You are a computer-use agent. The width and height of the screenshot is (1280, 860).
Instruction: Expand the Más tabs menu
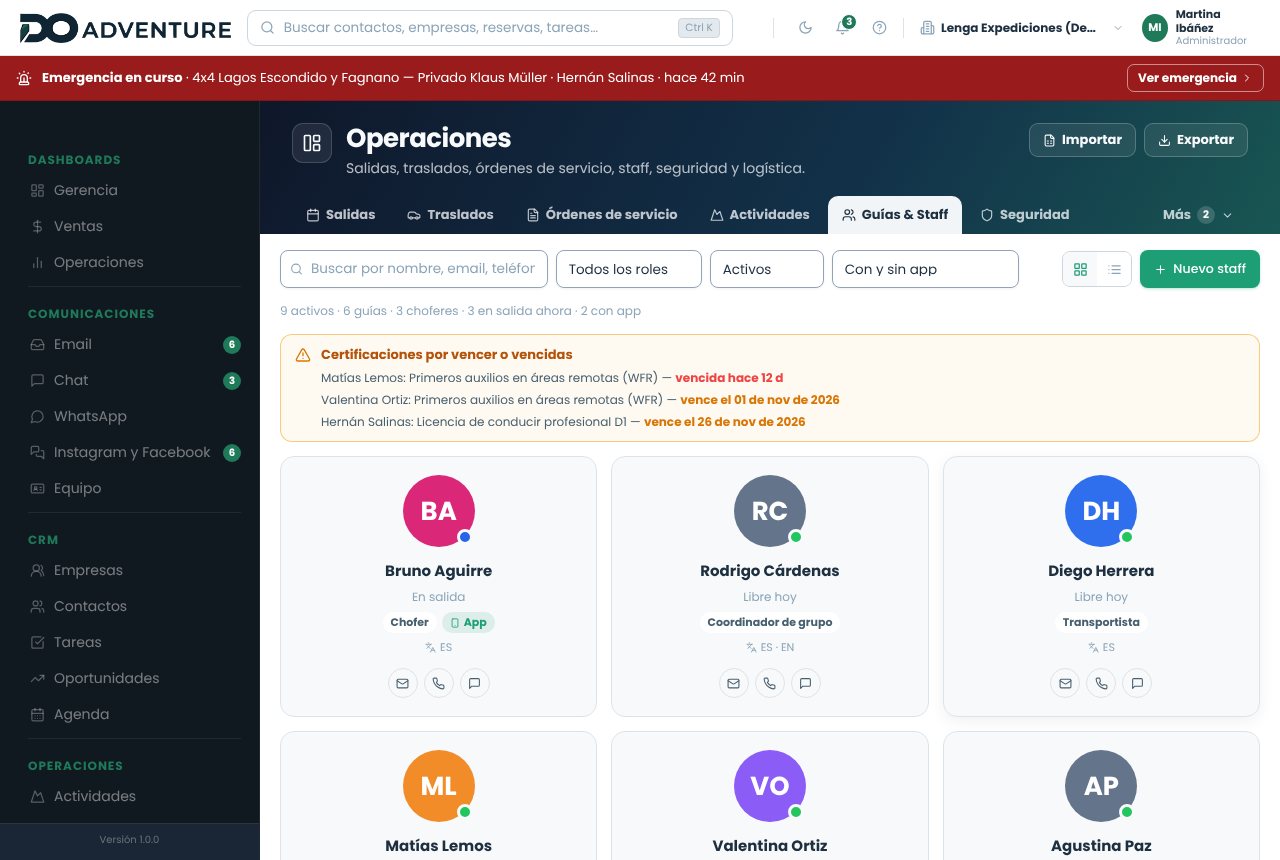tap(1197, 215)
